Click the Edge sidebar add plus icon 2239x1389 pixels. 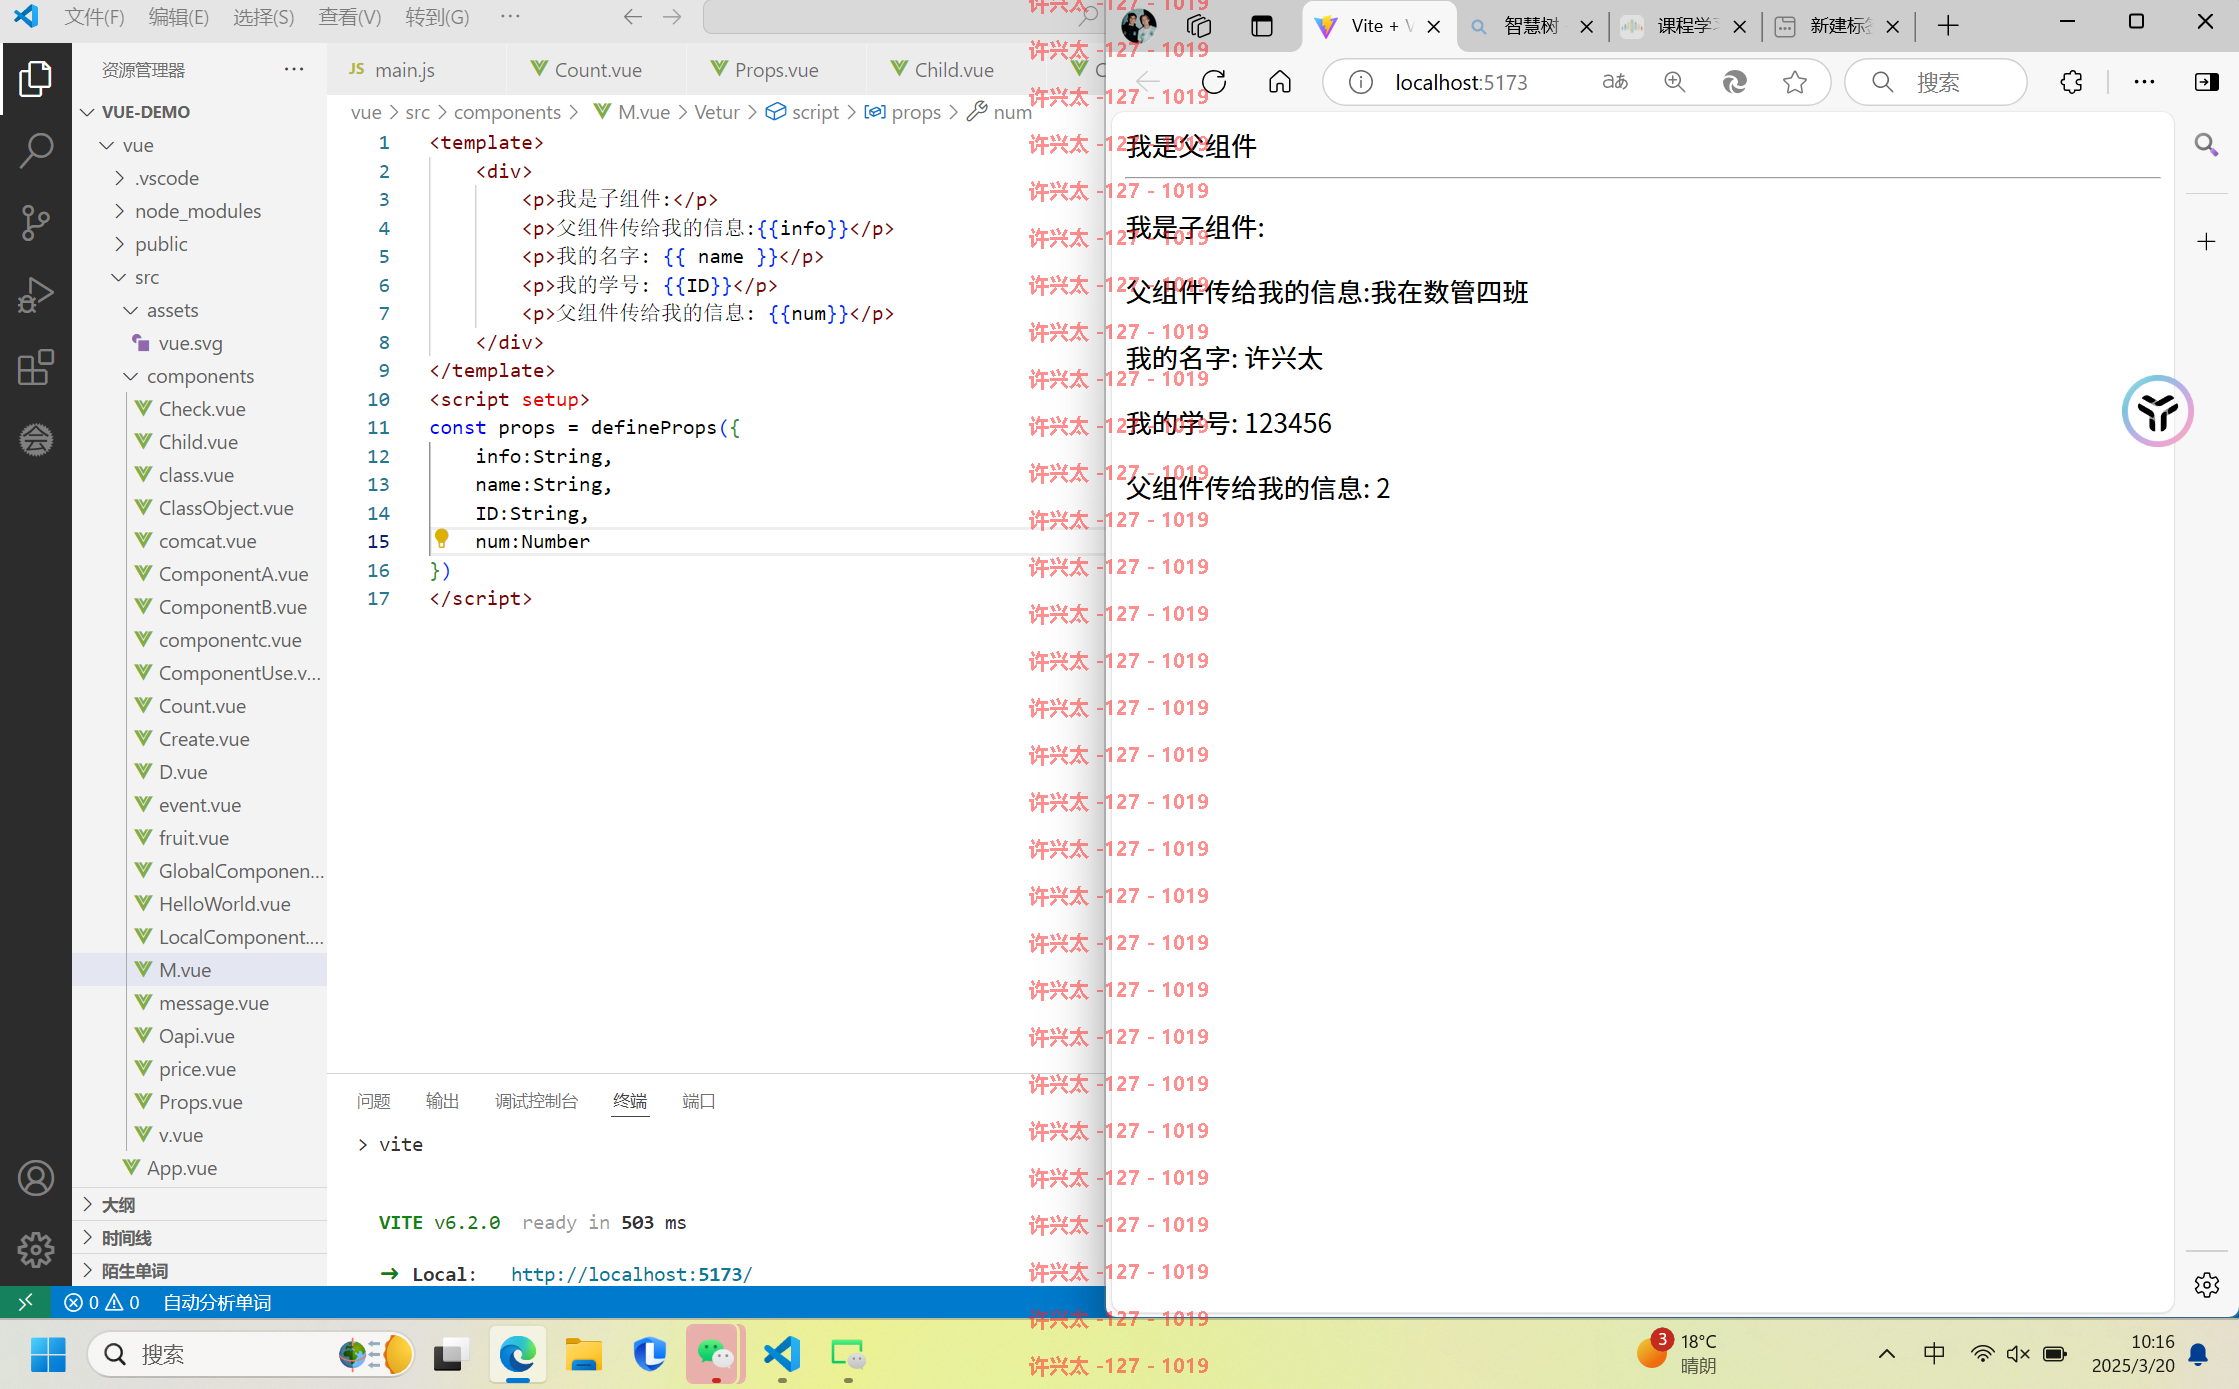point(2206,241)
